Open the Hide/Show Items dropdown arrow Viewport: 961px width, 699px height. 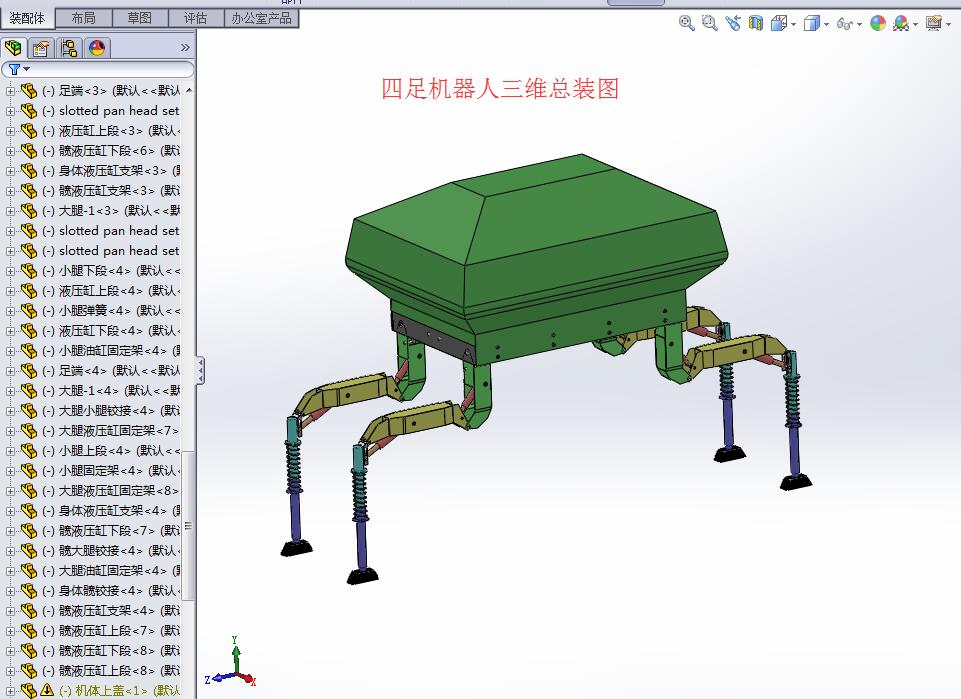859,25
